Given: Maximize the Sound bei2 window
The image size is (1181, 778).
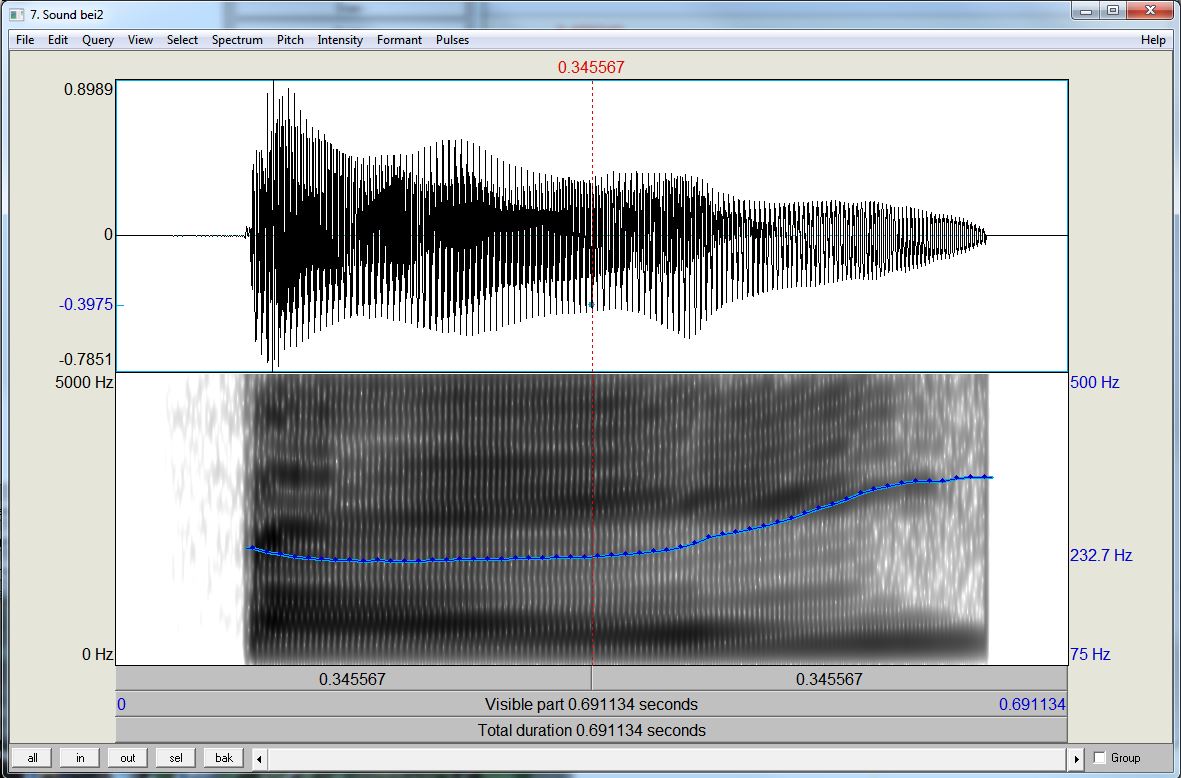Looking at the screenshot, I should tap(1113, 11).
